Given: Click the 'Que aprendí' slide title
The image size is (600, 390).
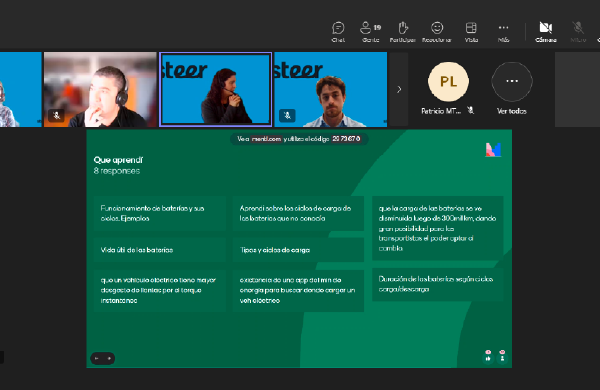Looking at the screenshot, I should click(118, 160).
